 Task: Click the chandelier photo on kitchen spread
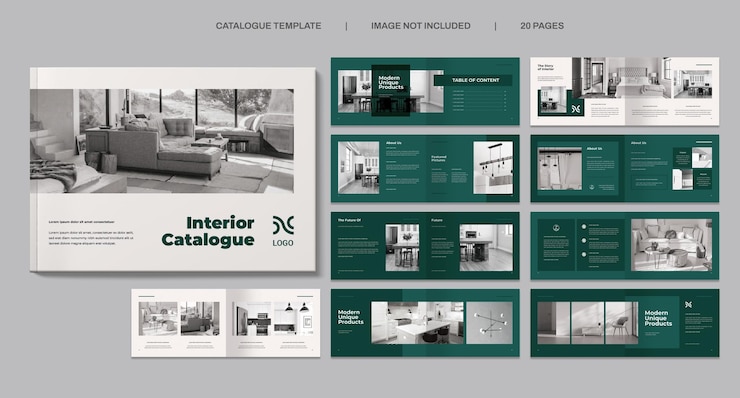[489, 323]
